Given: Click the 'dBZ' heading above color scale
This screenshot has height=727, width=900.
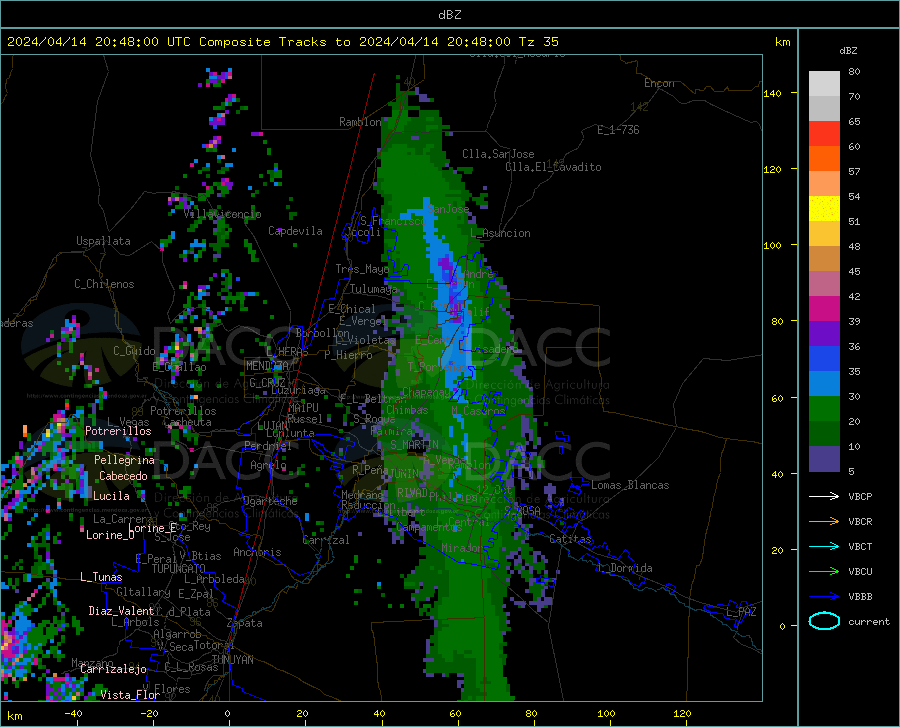Looking at the screenshot, I should pyautogui.click(x=848, y=50).
